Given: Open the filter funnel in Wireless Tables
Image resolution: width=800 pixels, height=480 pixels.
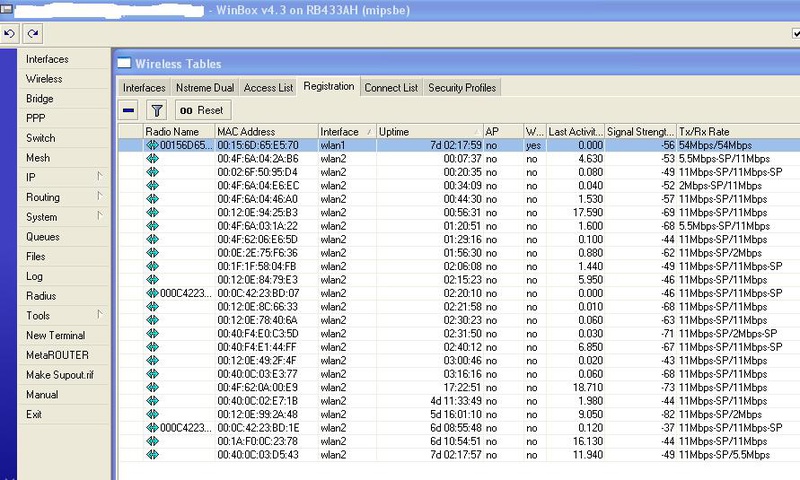Looking at the screenshot, I should 157,110.
